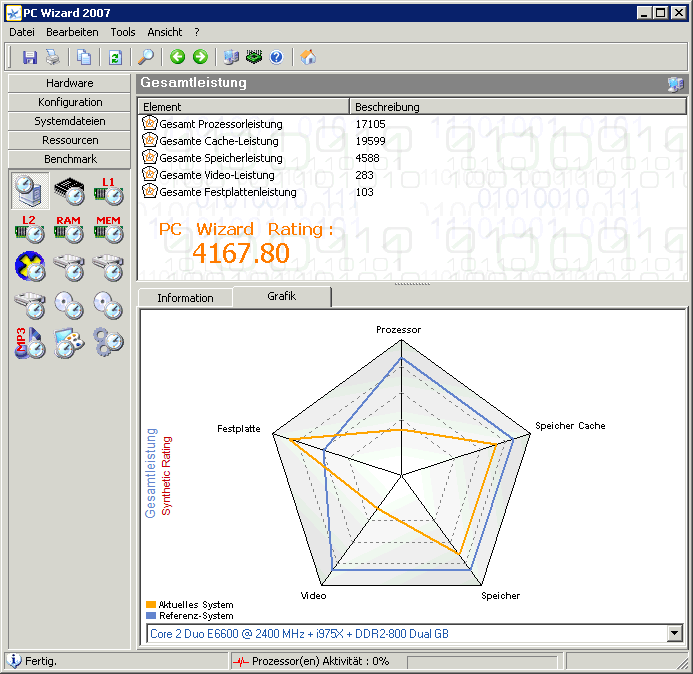
Task: Select the paint palette graphics benchmark icon
Action: click(x=69, y=343)
